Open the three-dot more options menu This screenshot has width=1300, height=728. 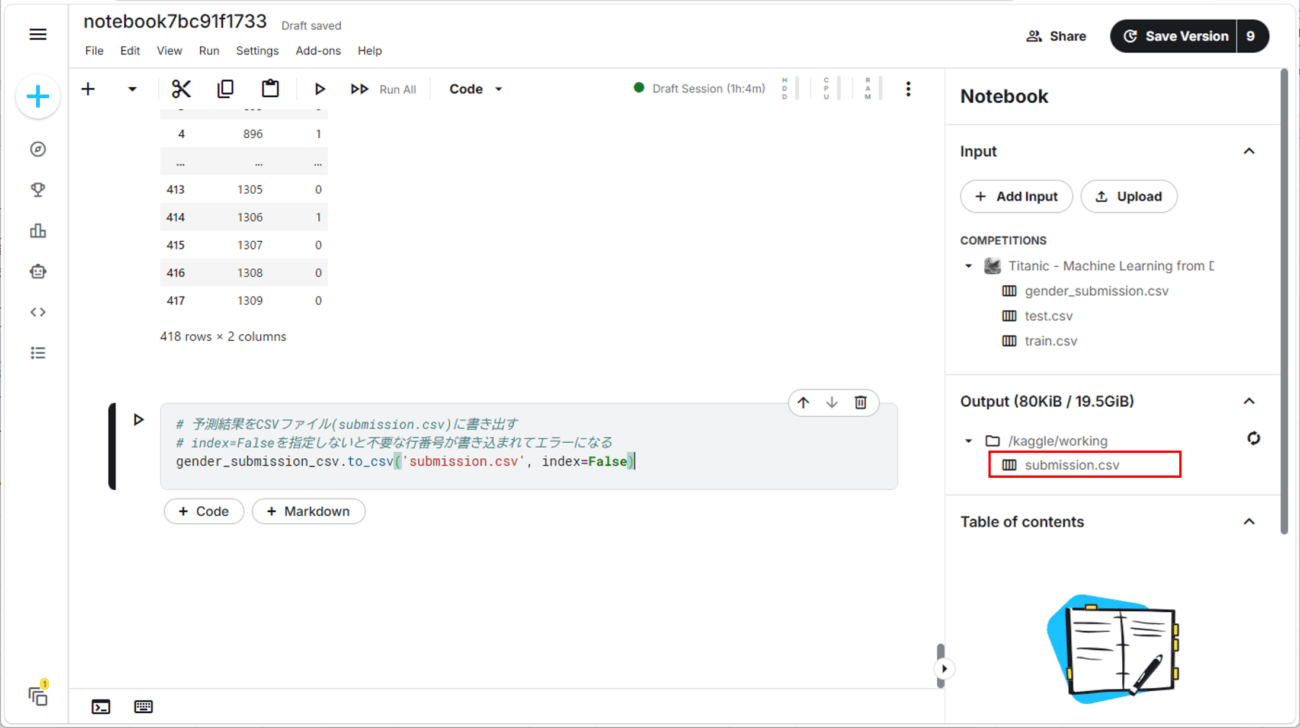click(908, 89)
